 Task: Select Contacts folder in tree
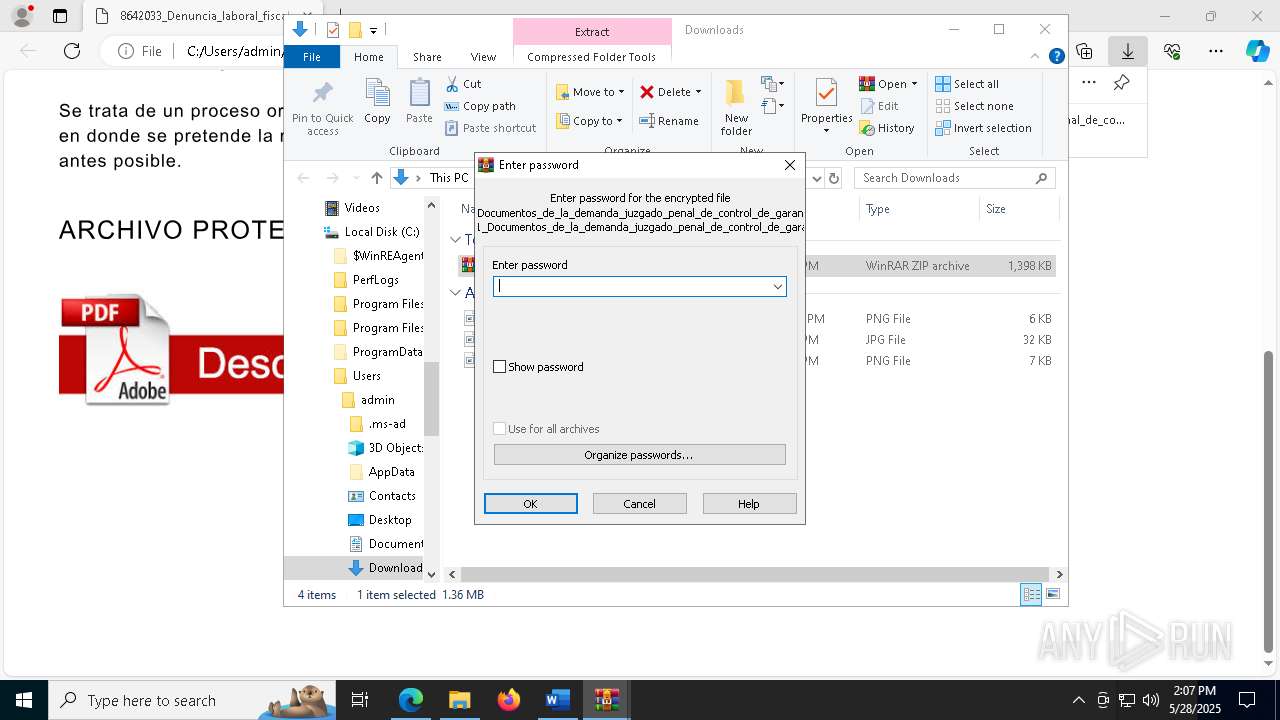point(392,496)
